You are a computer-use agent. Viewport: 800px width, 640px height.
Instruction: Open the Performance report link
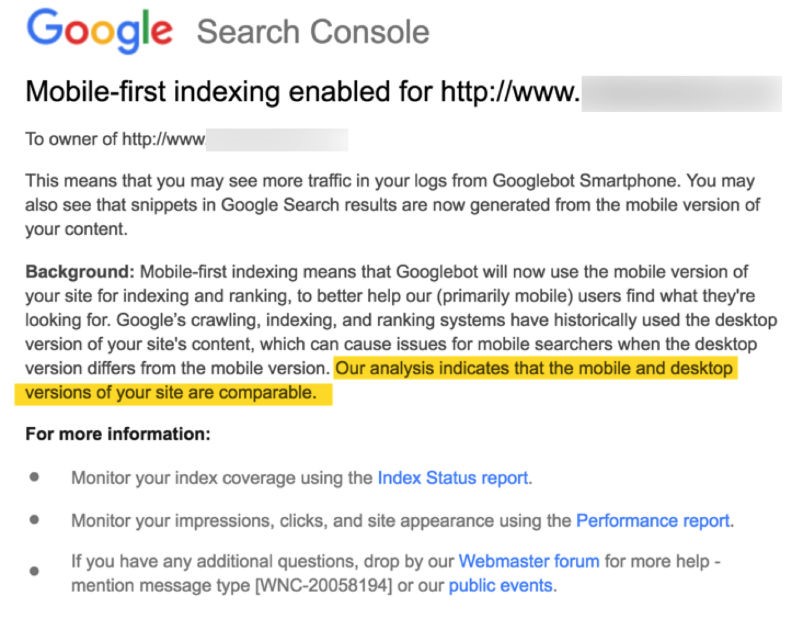(x=653, y=521)
